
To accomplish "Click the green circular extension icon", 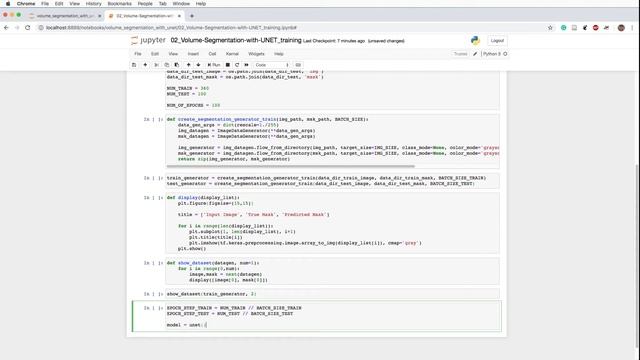I will coord(564,28).
